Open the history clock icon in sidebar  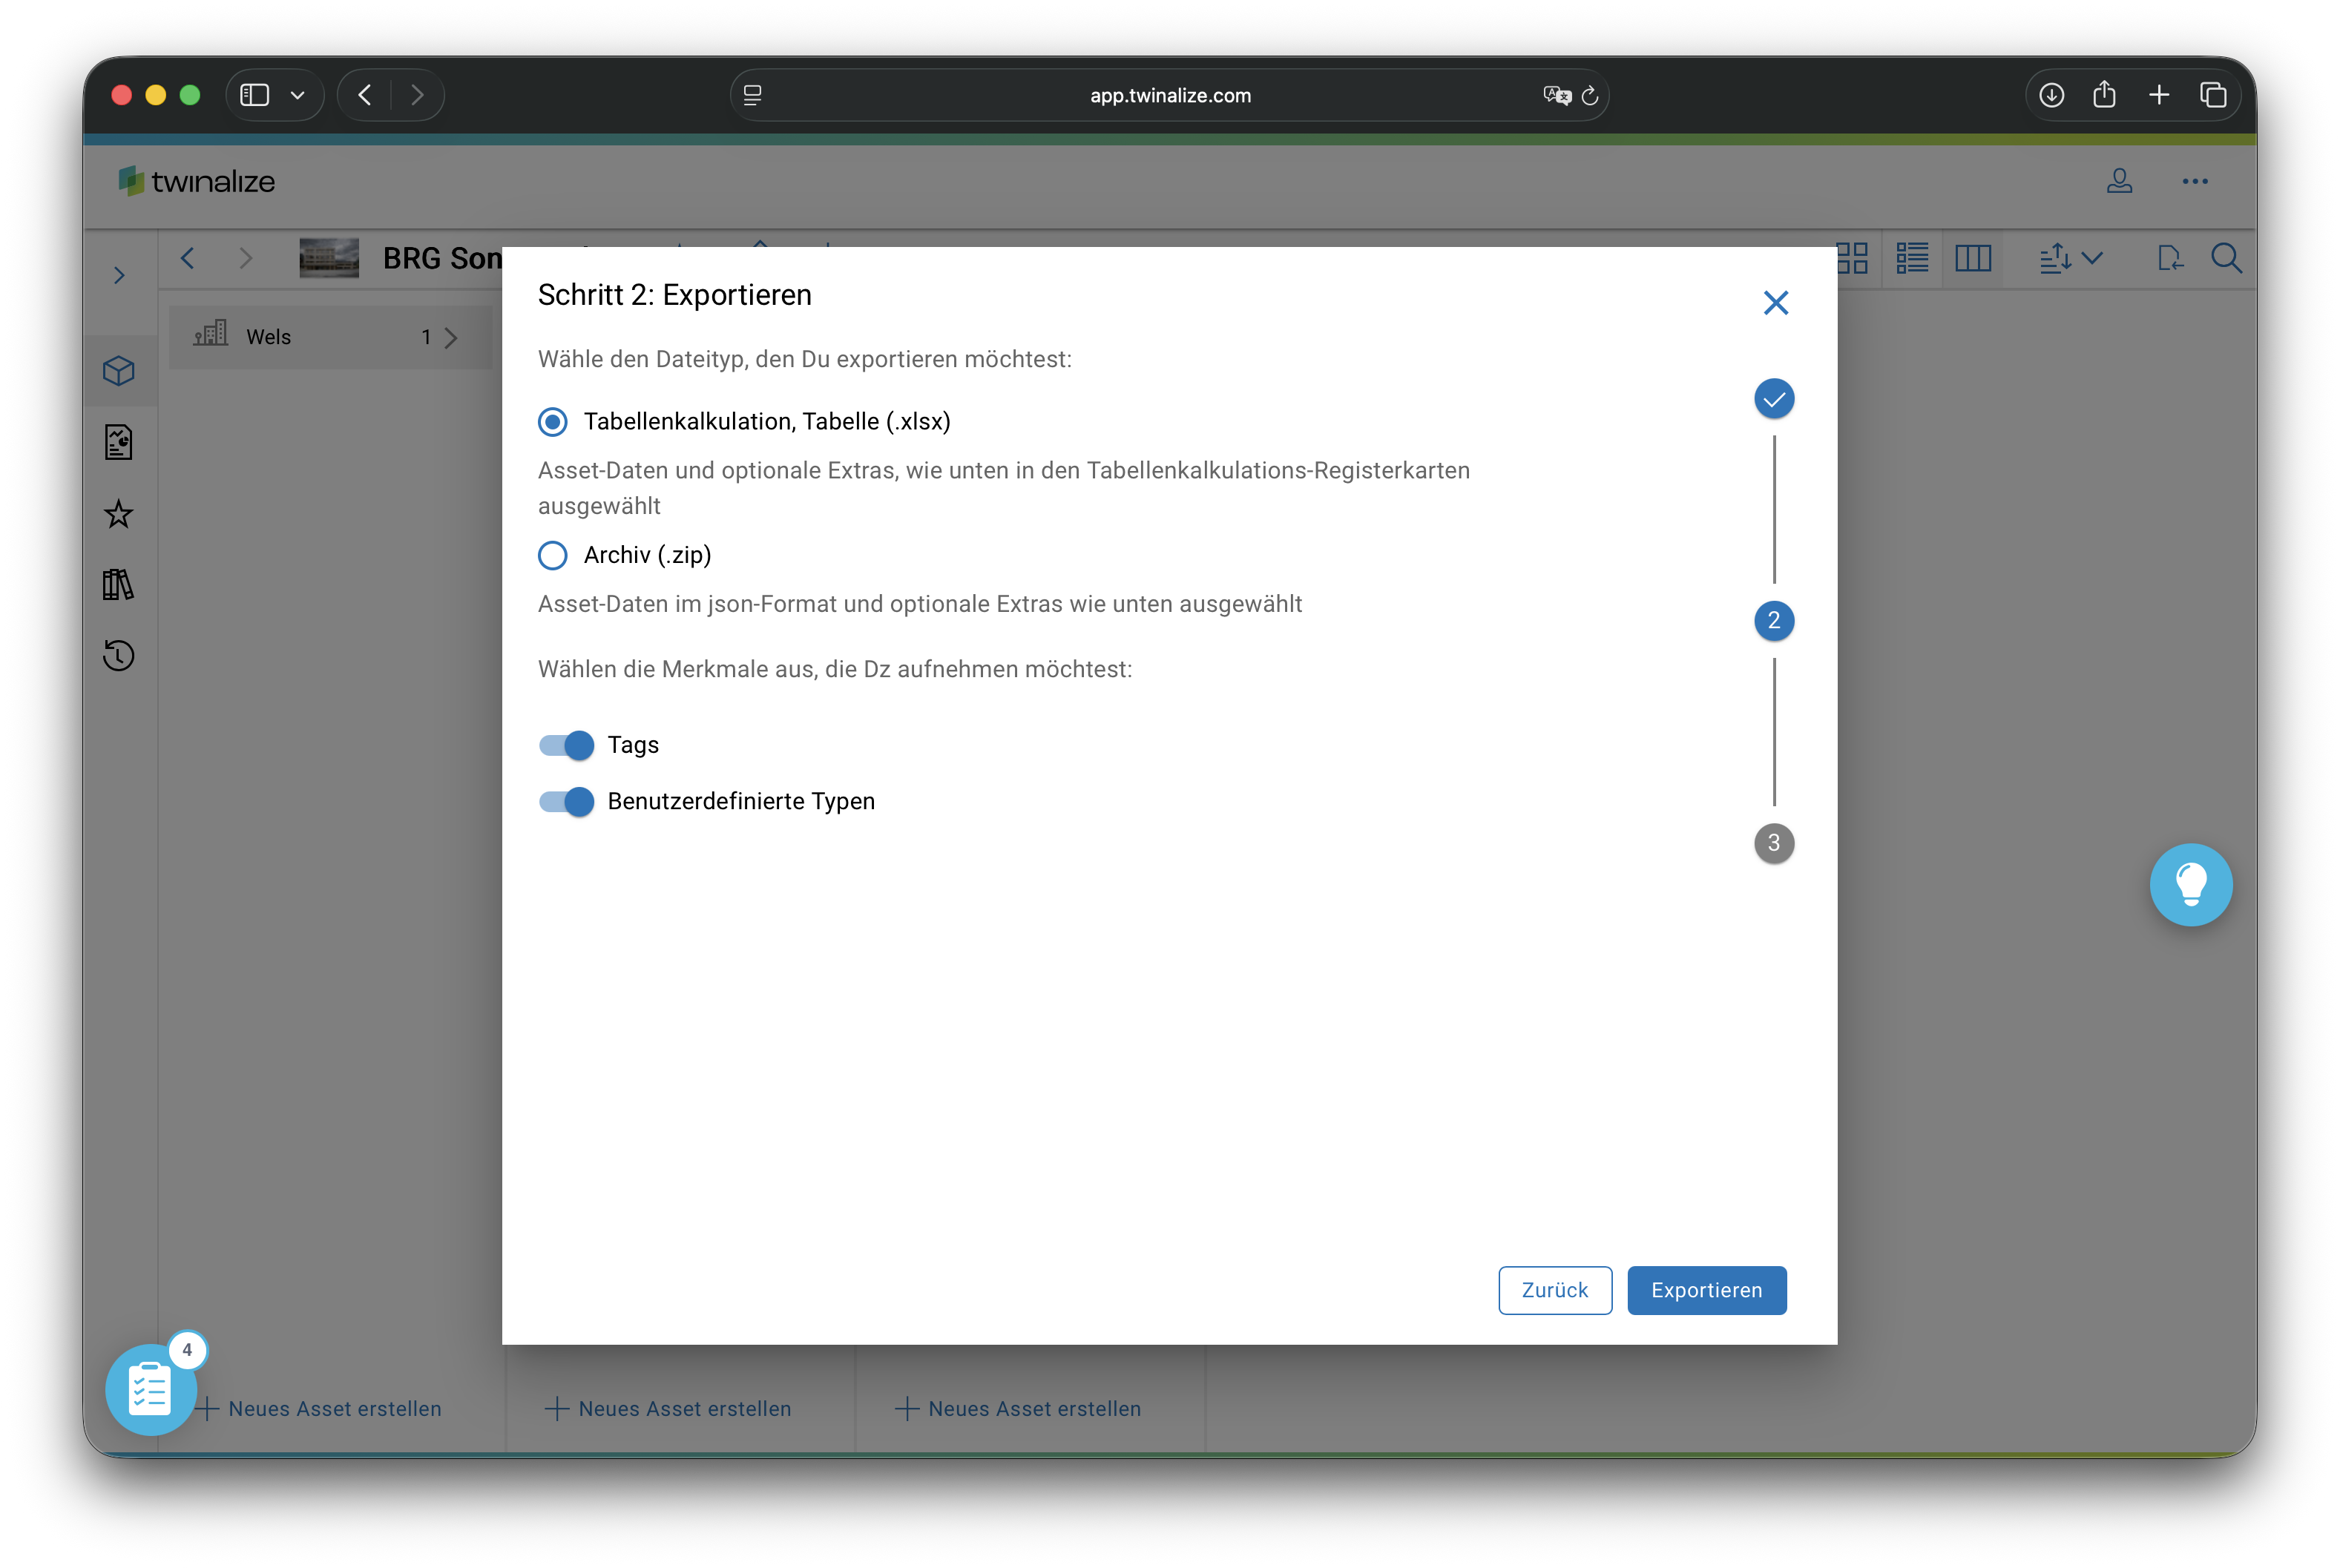pyautogui.click(x=118, y=656)
